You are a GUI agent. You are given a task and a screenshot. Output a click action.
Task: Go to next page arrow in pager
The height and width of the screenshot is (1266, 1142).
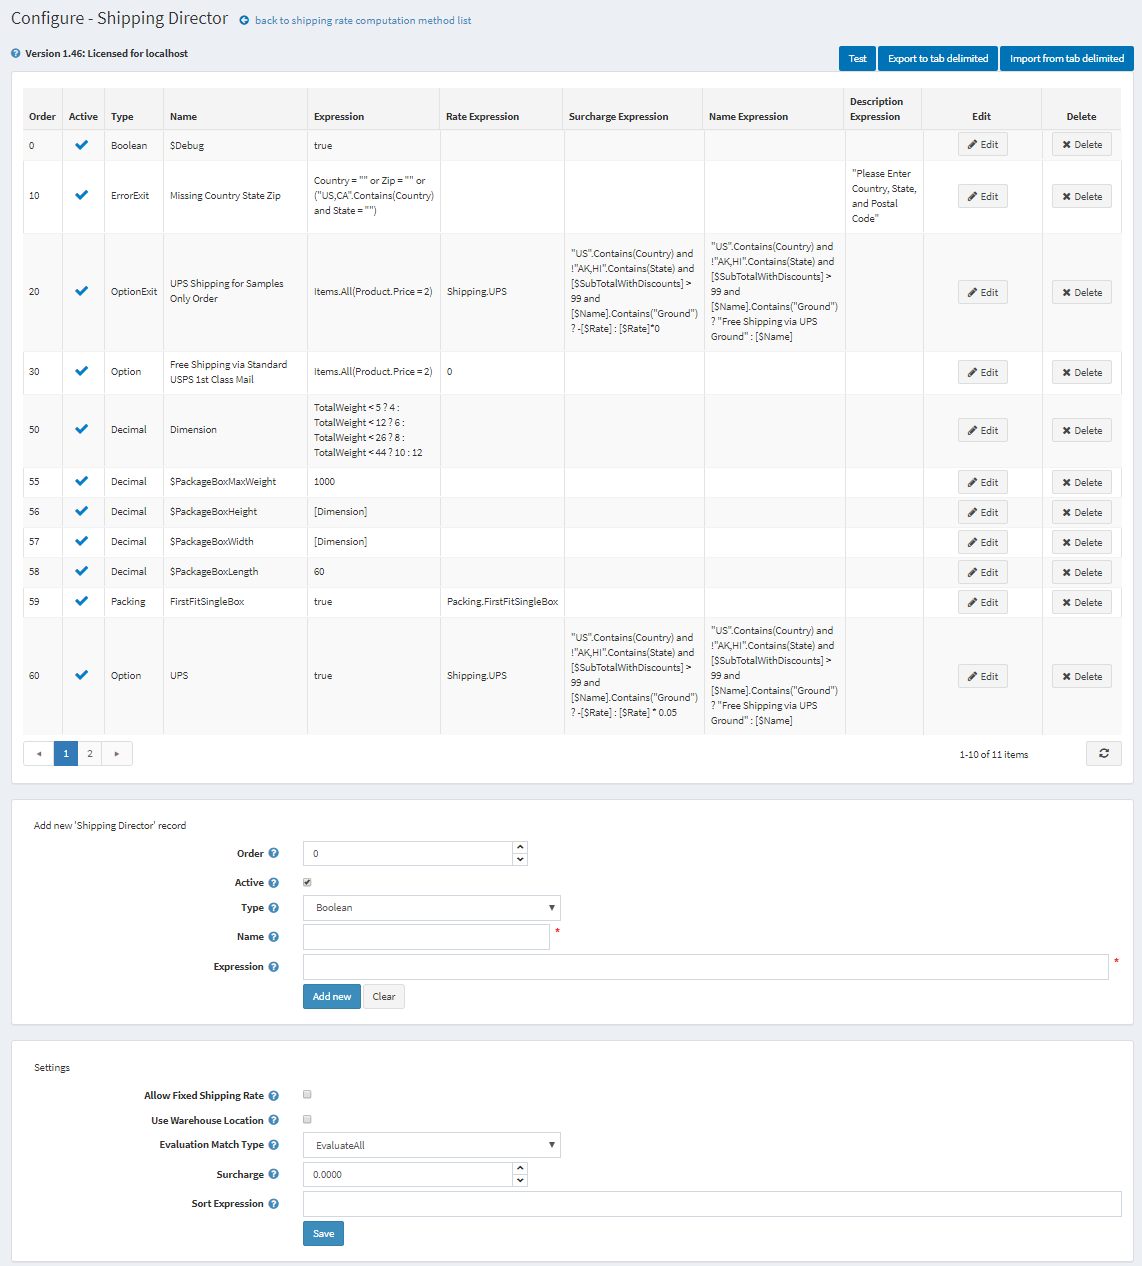pyautogui.click(x=117, y=754)
